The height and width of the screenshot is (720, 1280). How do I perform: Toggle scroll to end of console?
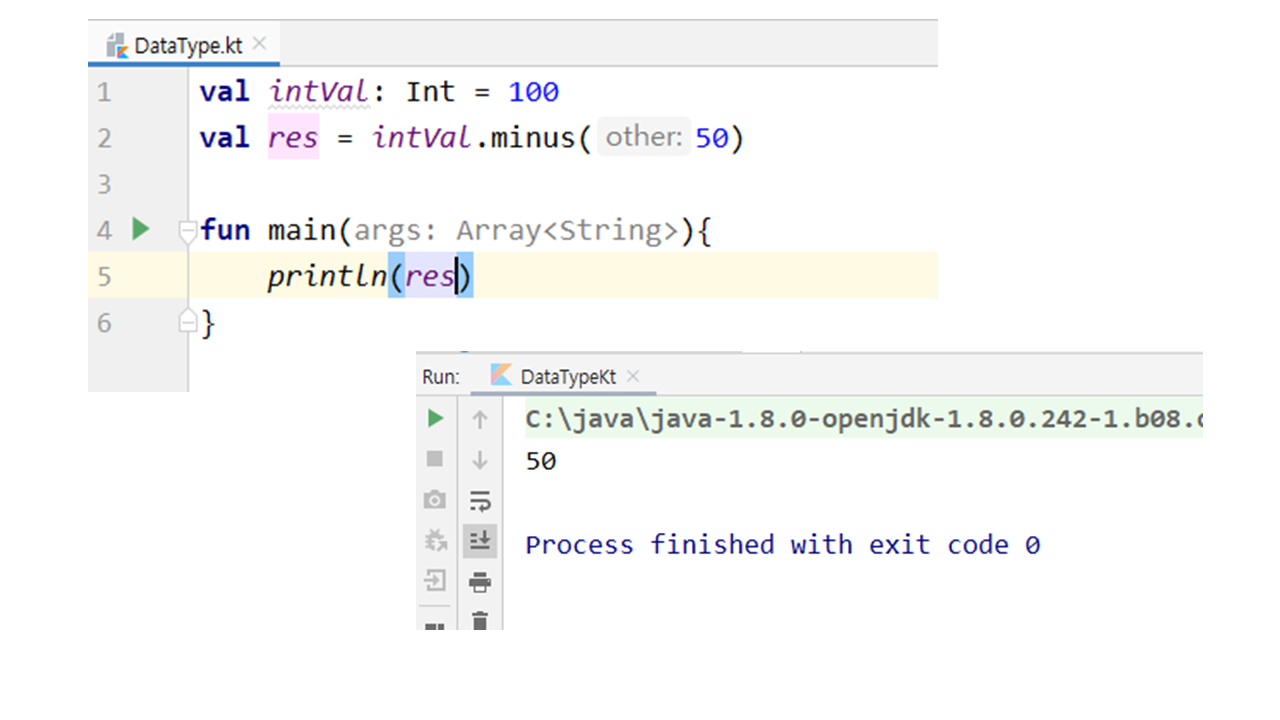point(480,541)
